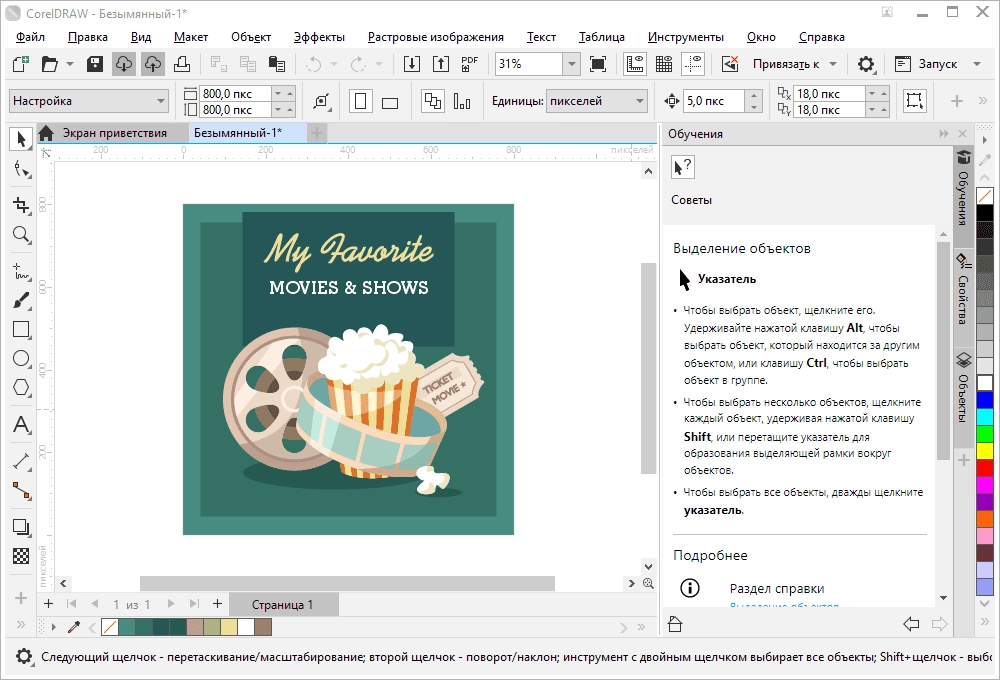Pick the blue swatch in palette
Image resolution: width=1000 pixels, height=680 pixels.
coord(985,400)
